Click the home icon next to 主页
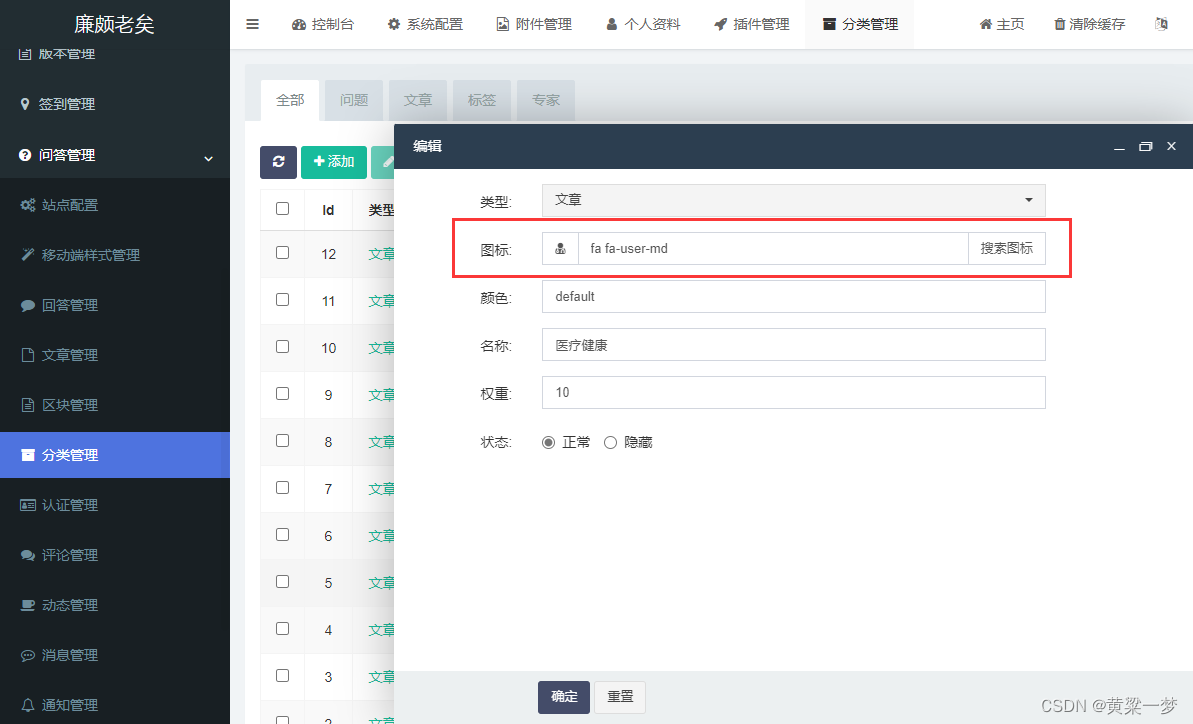This screenshot has height=724, width=1193. coord(984,23)
